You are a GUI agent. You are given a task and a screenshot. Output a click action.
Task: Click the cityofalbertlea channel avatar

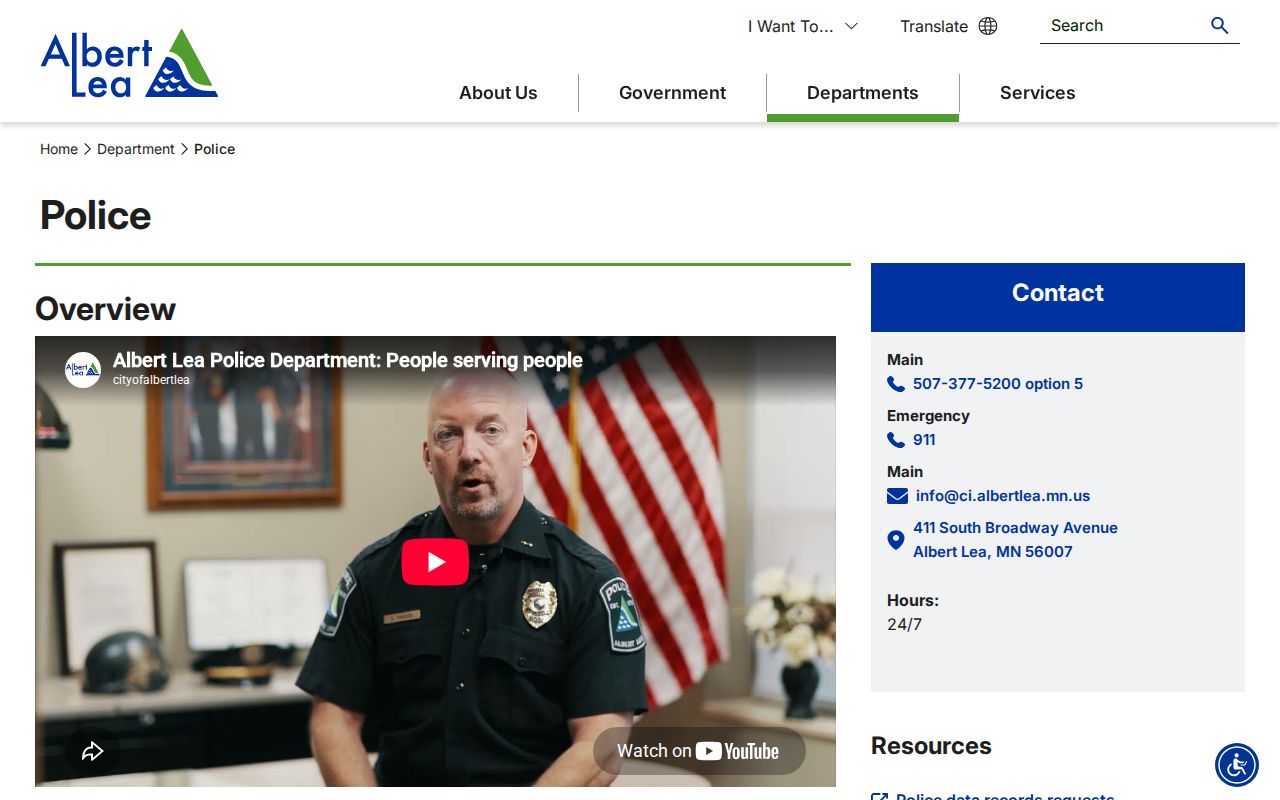(x=83, y=370)
